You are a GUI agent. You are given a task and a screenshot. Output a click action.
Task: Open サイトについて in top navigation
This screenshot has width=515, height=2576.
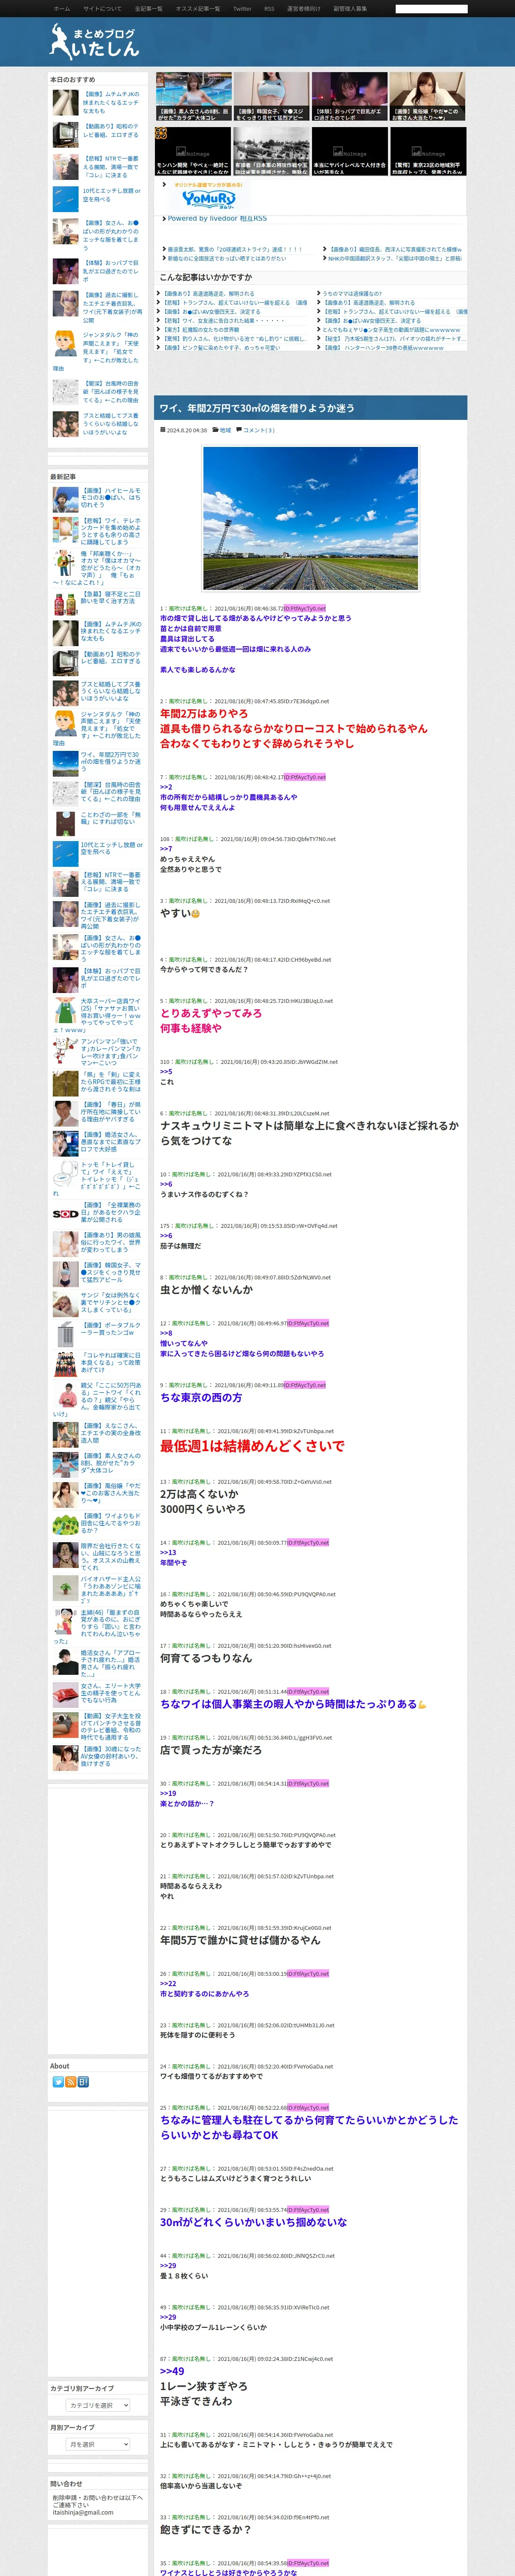pyautogui.click(x=102, y=8)
